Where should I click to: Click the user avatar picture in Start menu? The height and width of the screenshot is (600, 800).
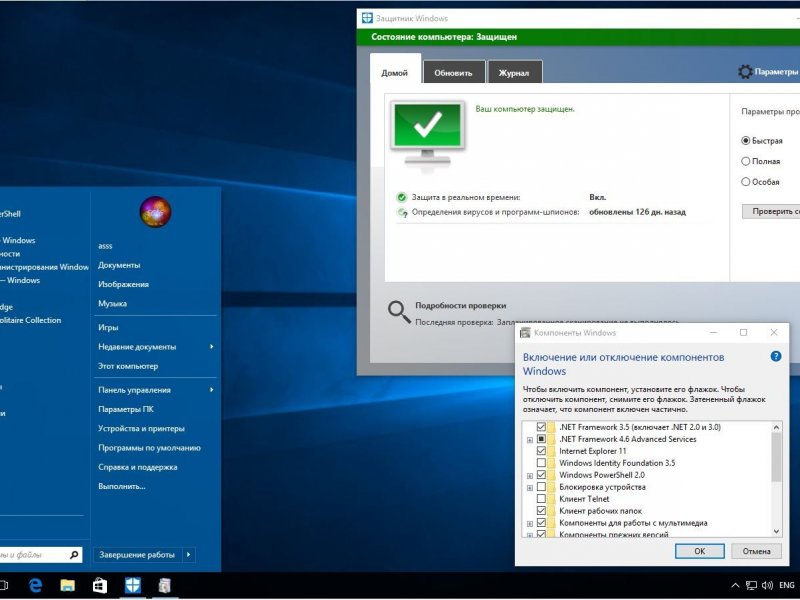pyautogui.click(x=155, y=211)
